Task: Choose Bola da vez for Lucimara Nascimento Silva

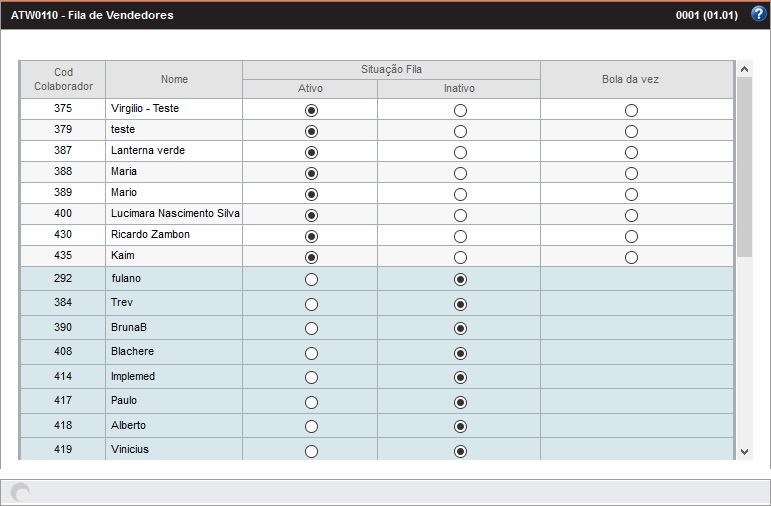Action: [x=631, y=215]
